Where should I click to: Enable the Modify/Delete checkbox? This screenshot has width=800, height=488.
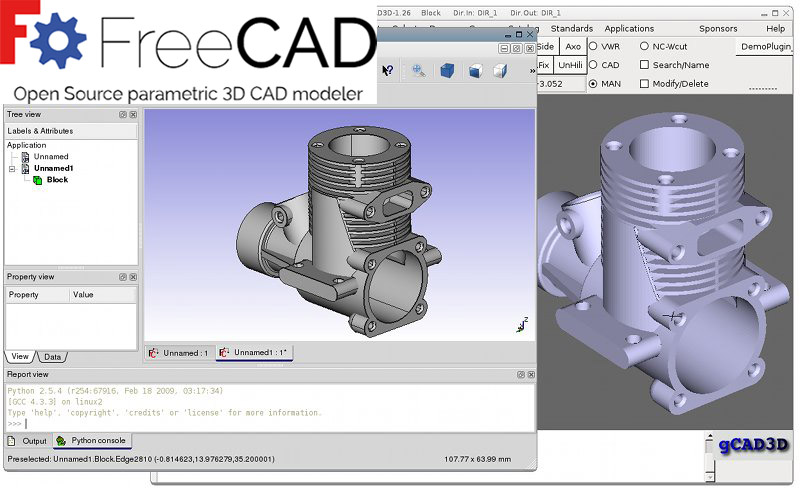(x=644, y=84)
